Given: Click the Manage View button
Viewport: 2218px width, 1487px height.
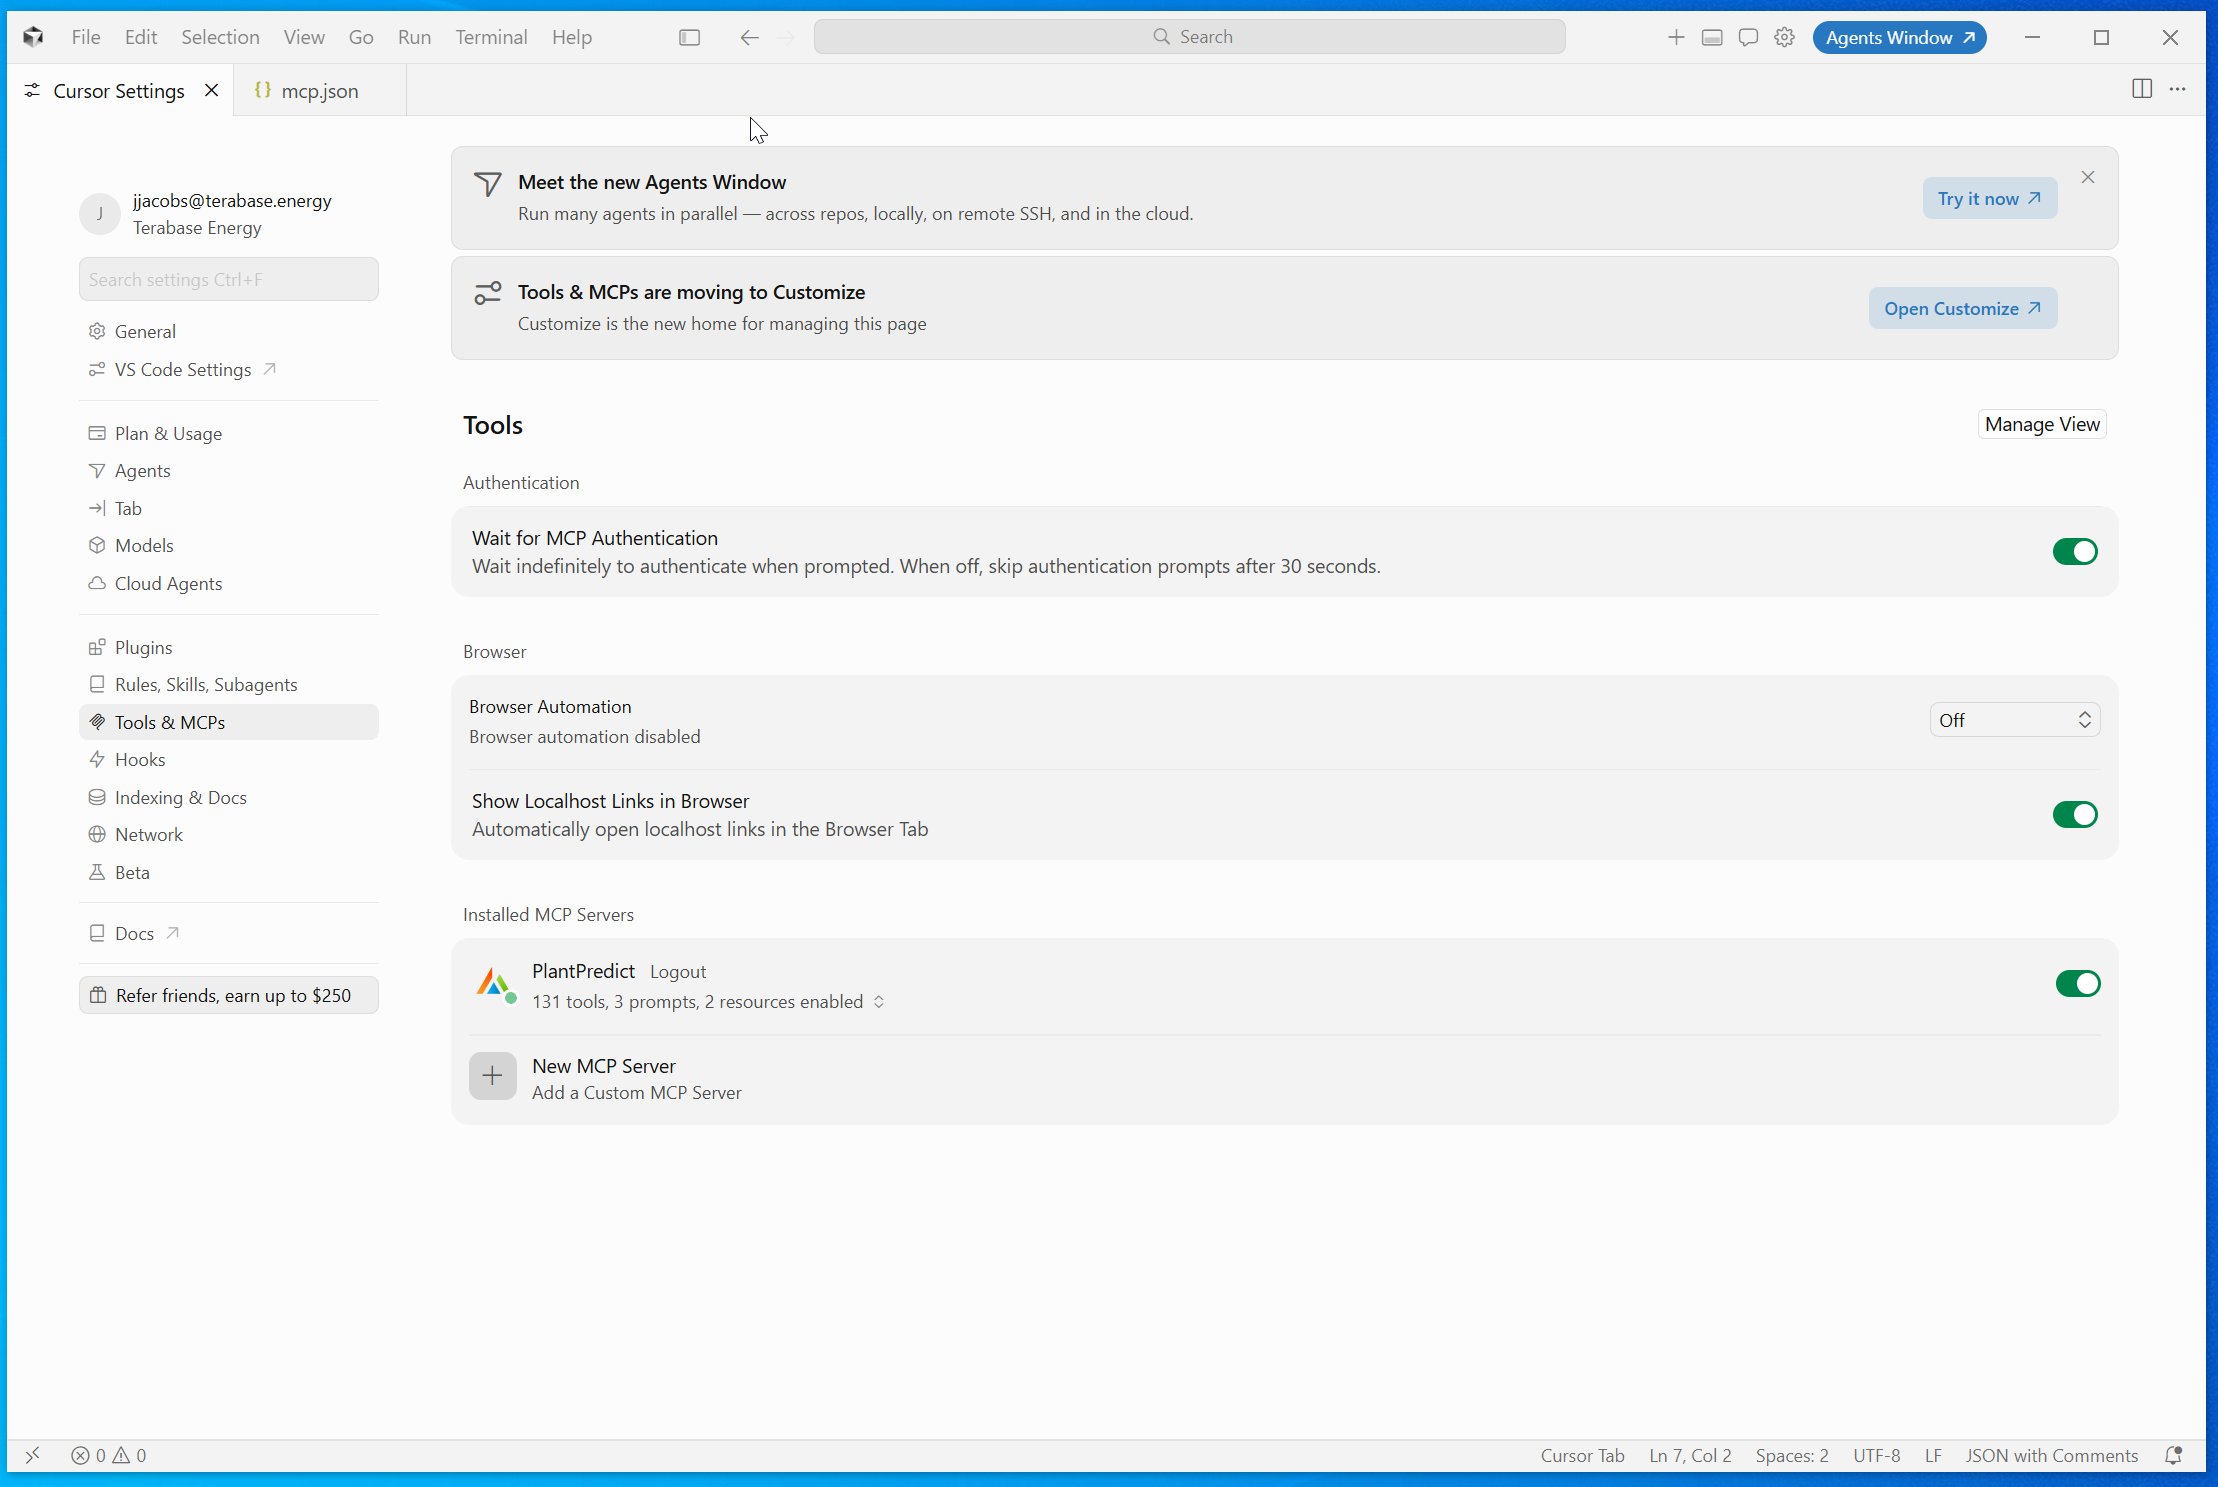Looking at the screenshot, I should point(2041,424).
